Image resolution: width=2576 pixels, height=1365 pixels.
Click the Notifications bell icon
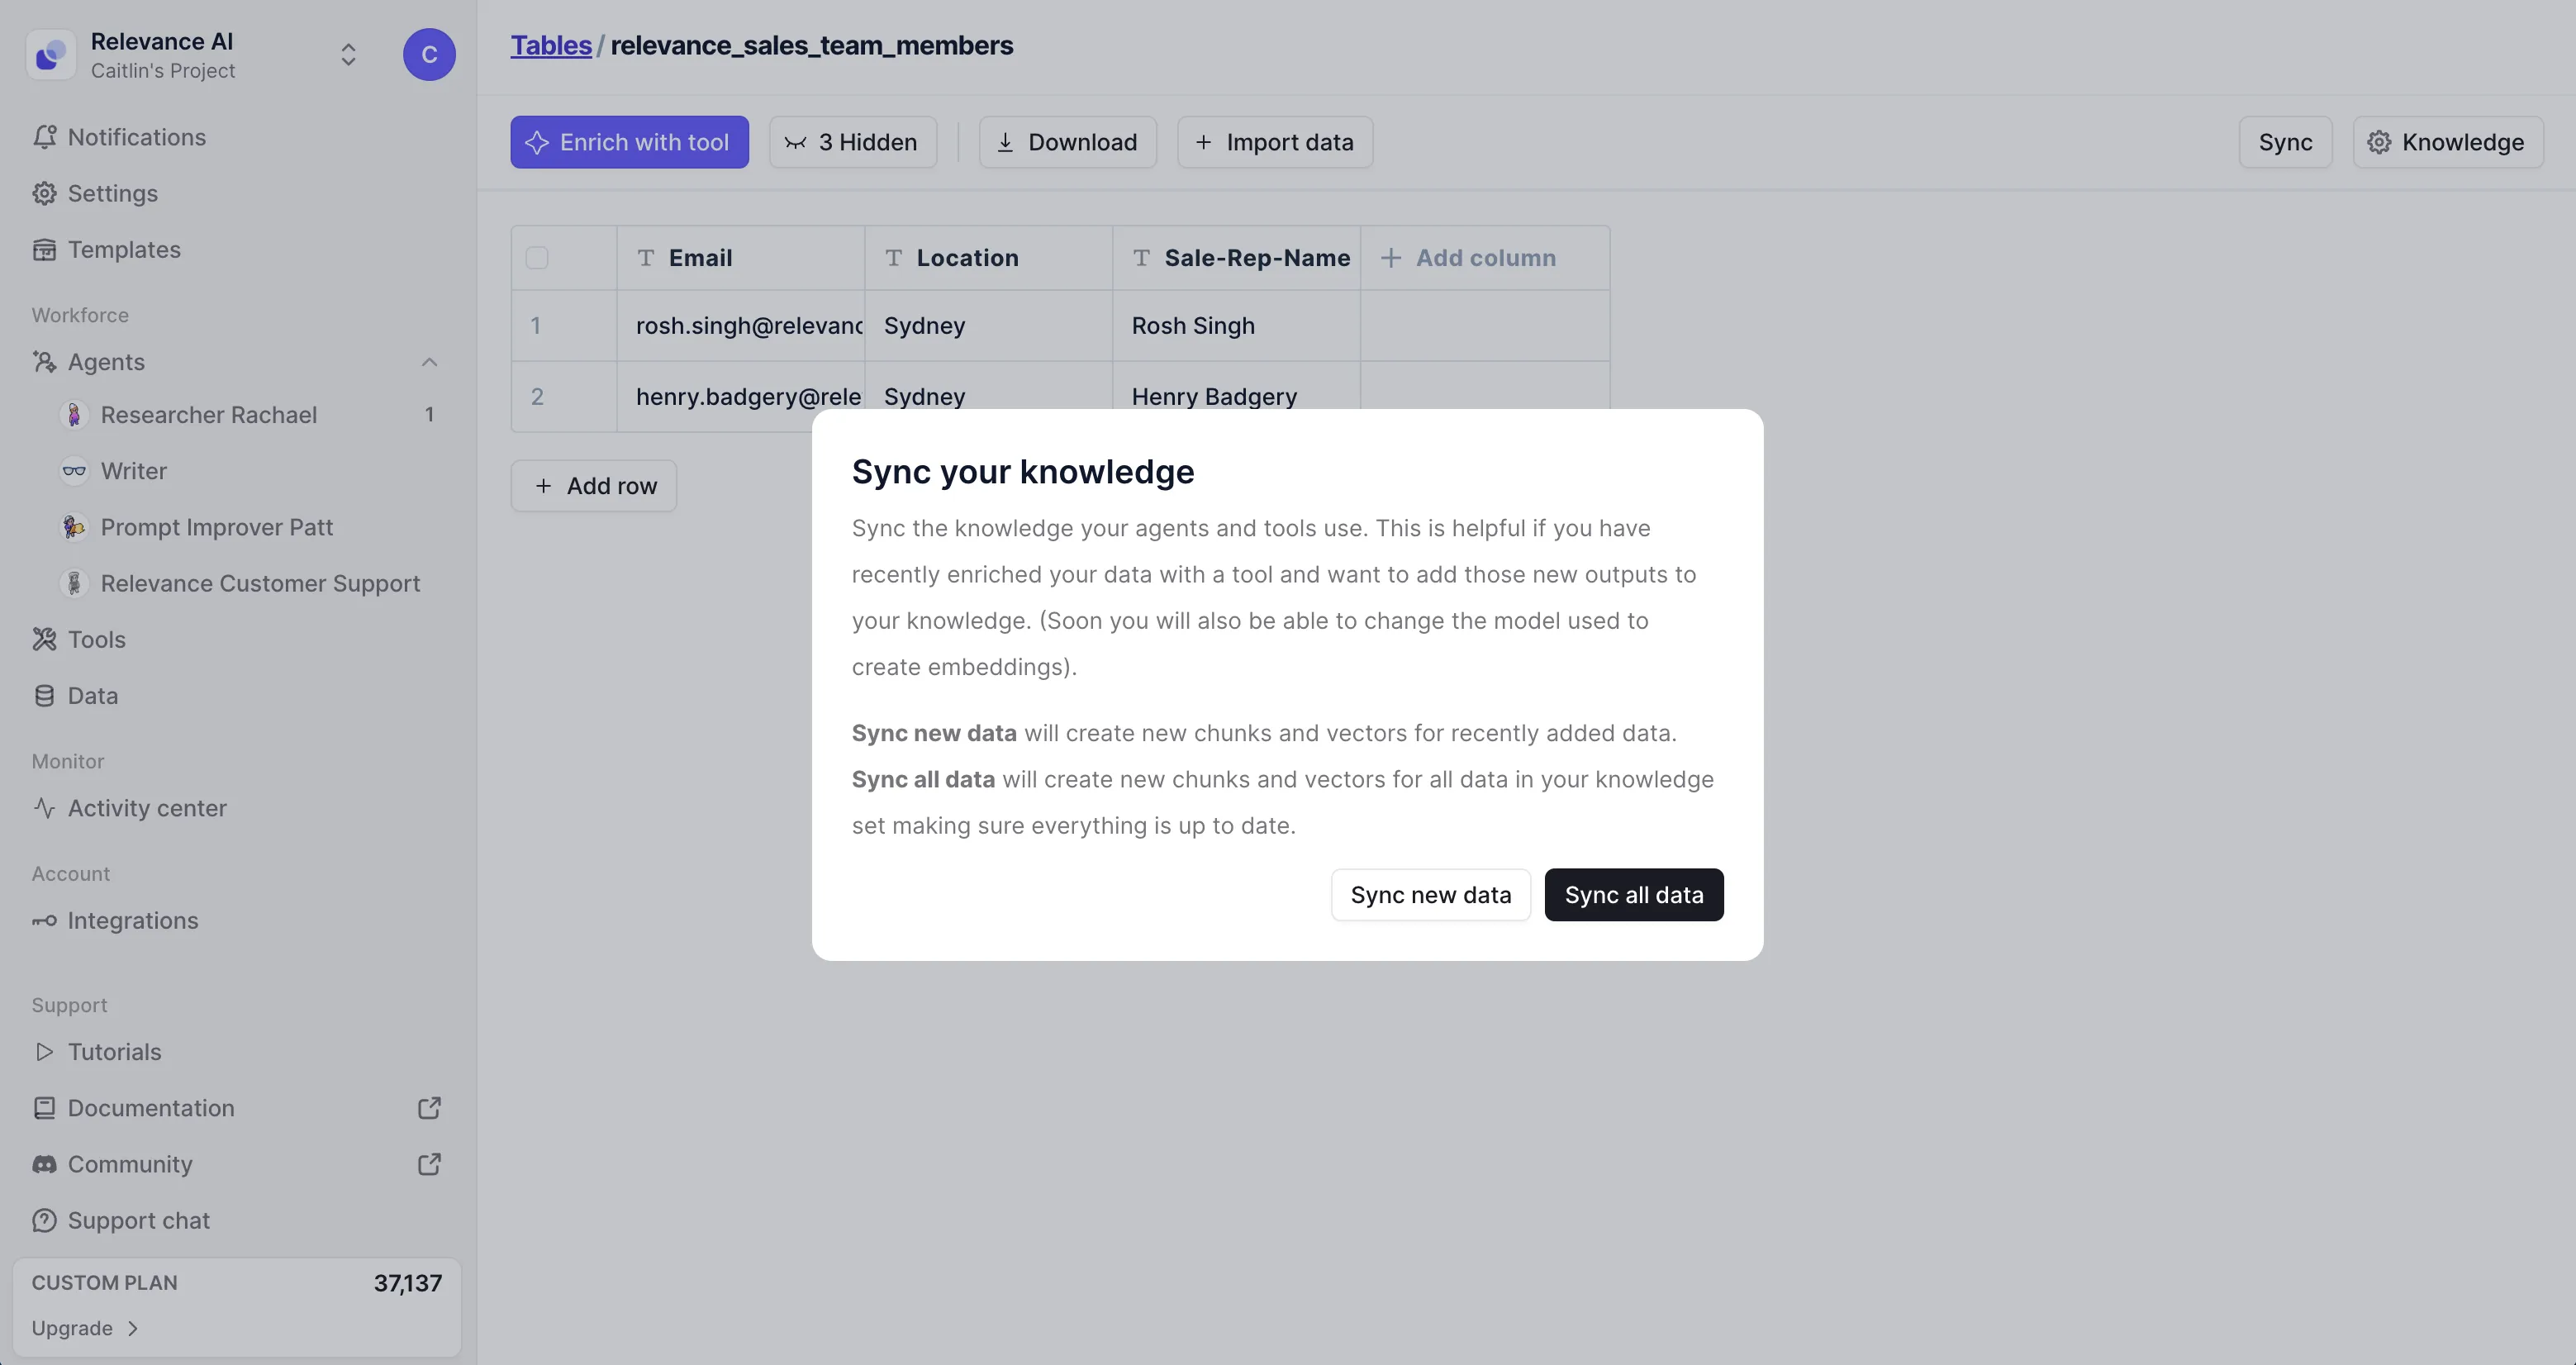[x=44, y=137]
